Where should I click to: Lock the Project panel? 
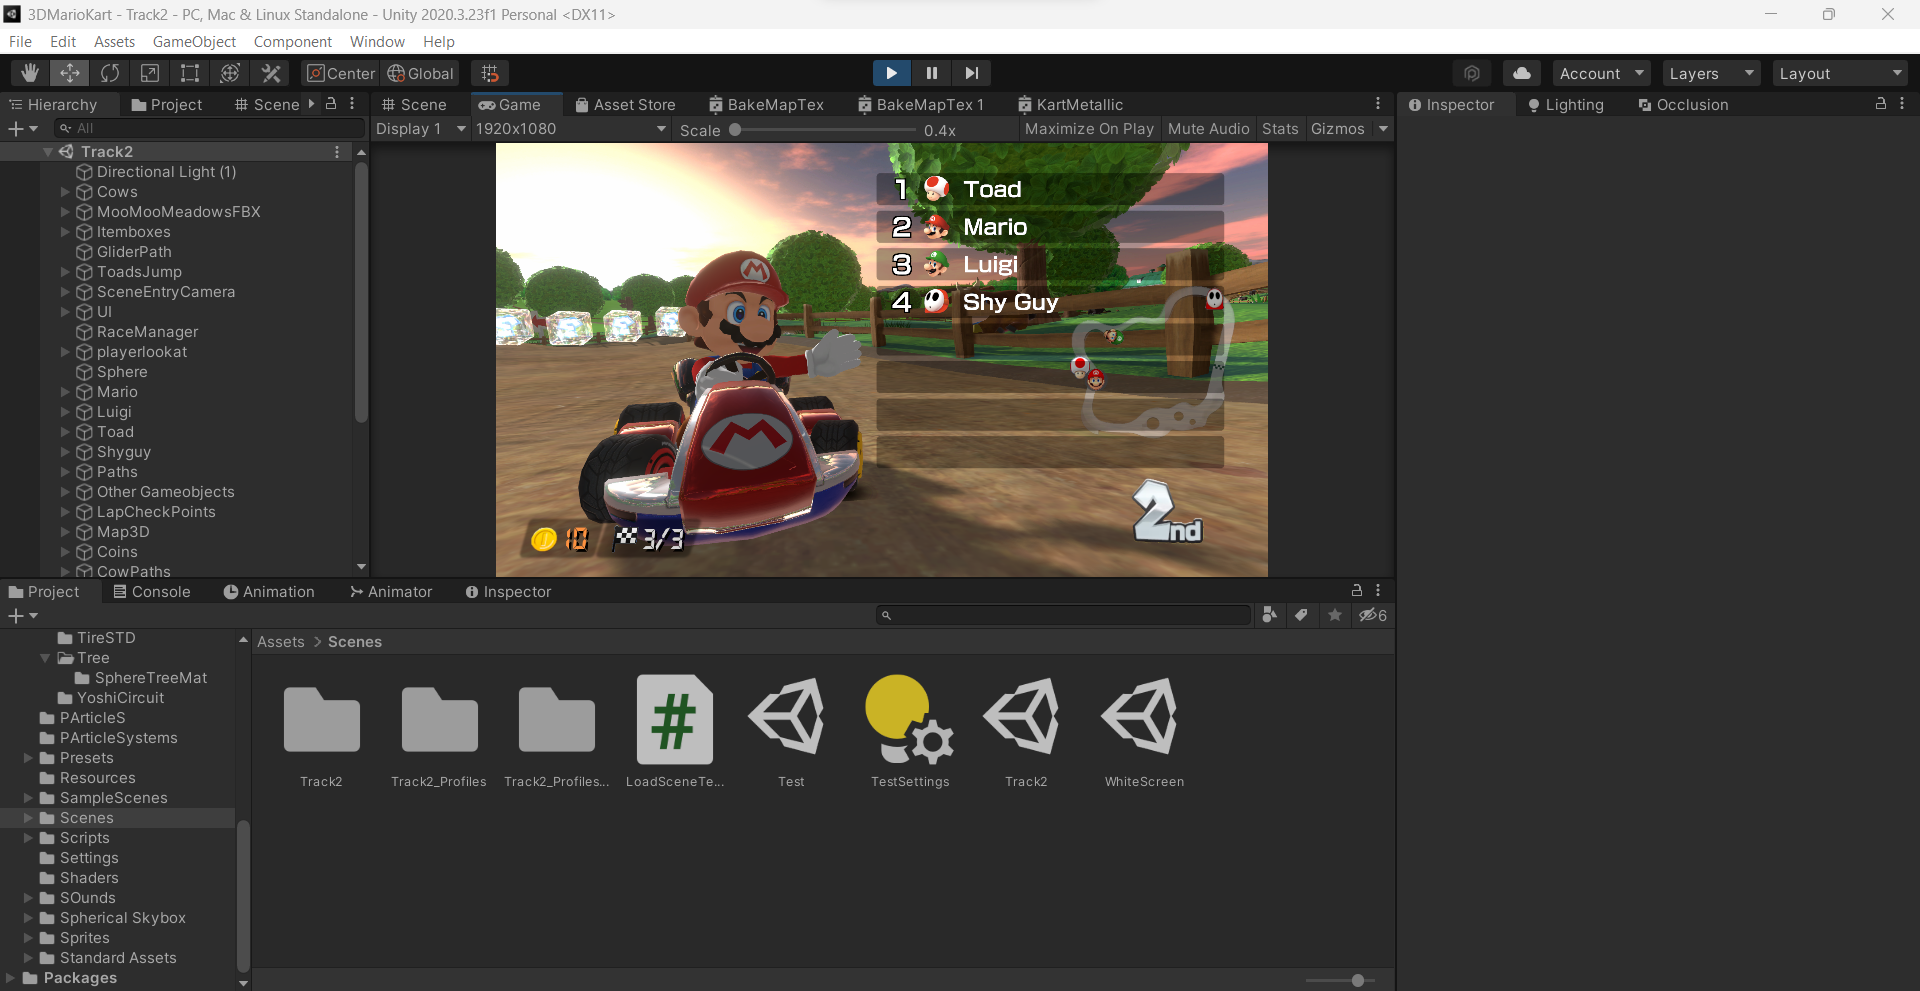click(x=1357, y=591)
